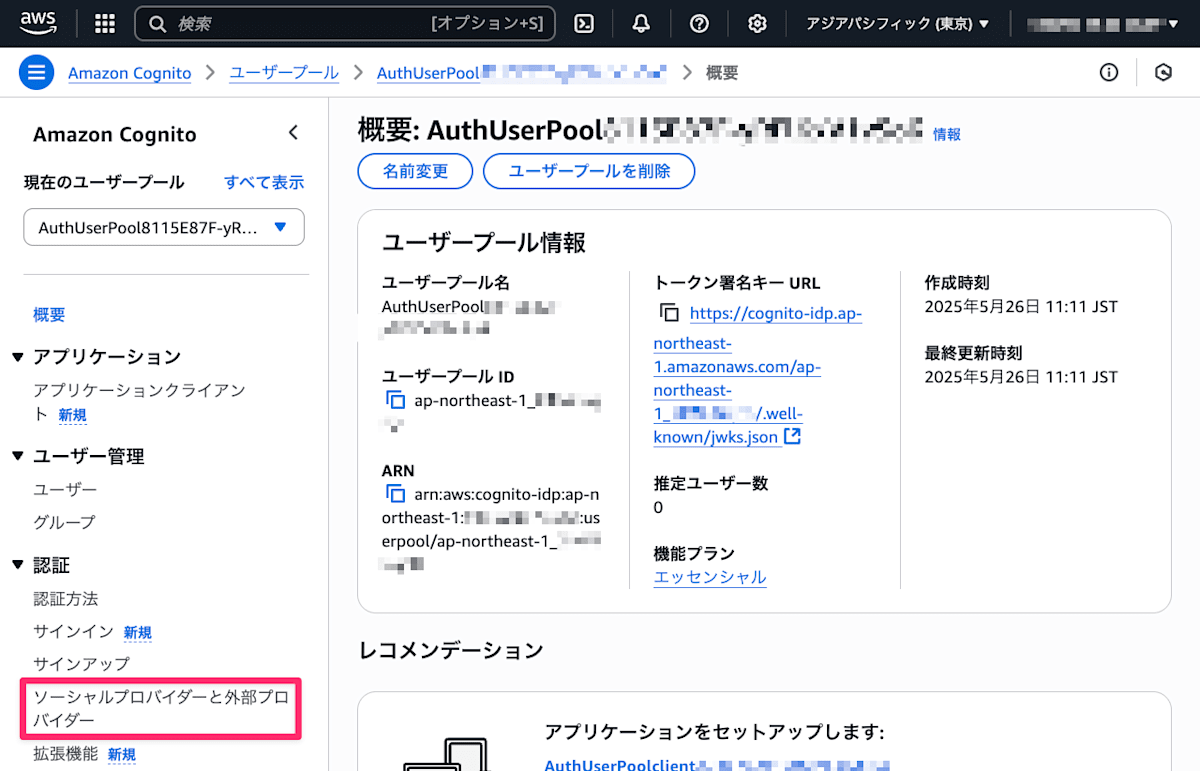Launch CloudShell from the header icon
This screenshot has width=1200, height=771.
[x=586, y=23]
